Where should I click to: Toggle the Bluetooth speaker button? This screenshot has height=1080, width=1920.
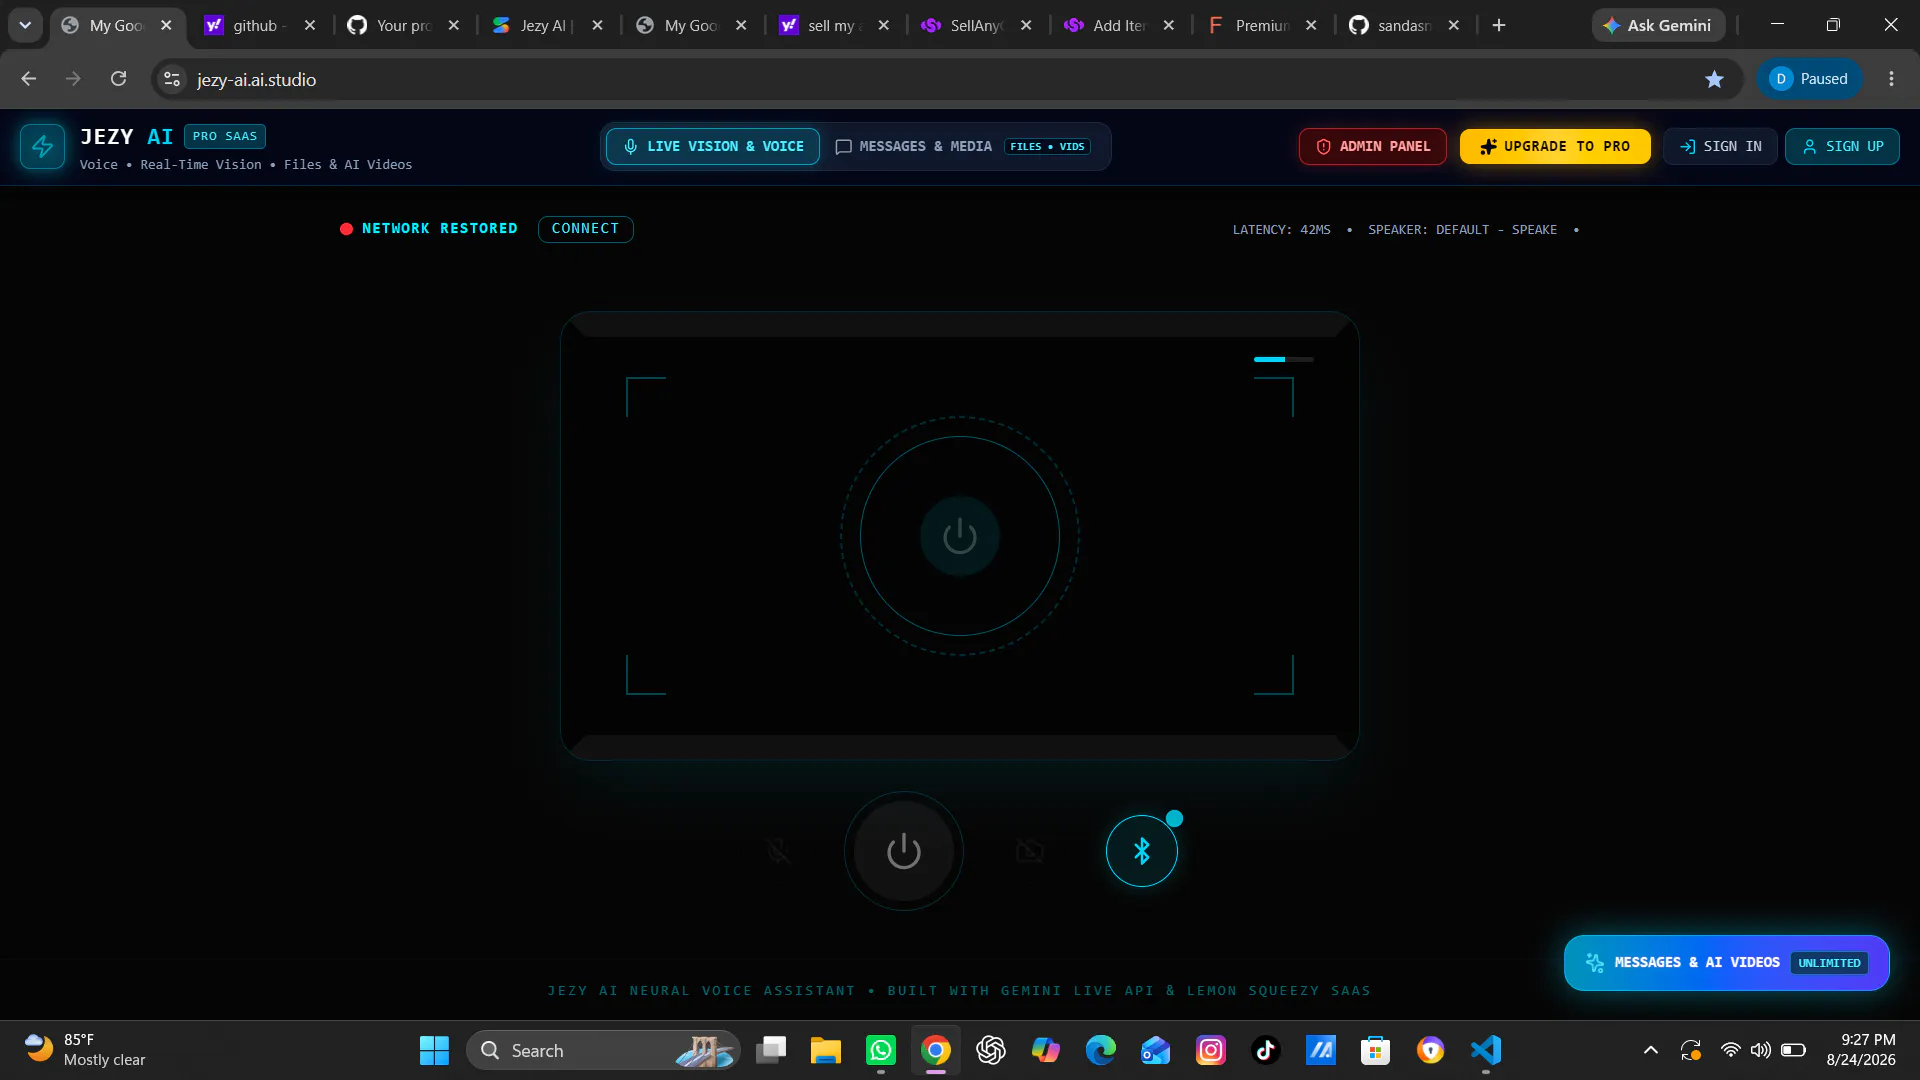pyautogui.click(x=1141, y=851)
